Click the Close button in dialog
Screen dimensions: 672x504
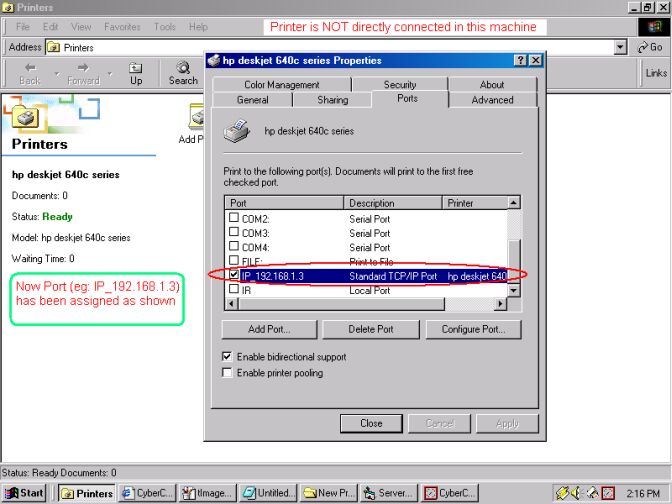pyautogui.click(x=371, y=423)
